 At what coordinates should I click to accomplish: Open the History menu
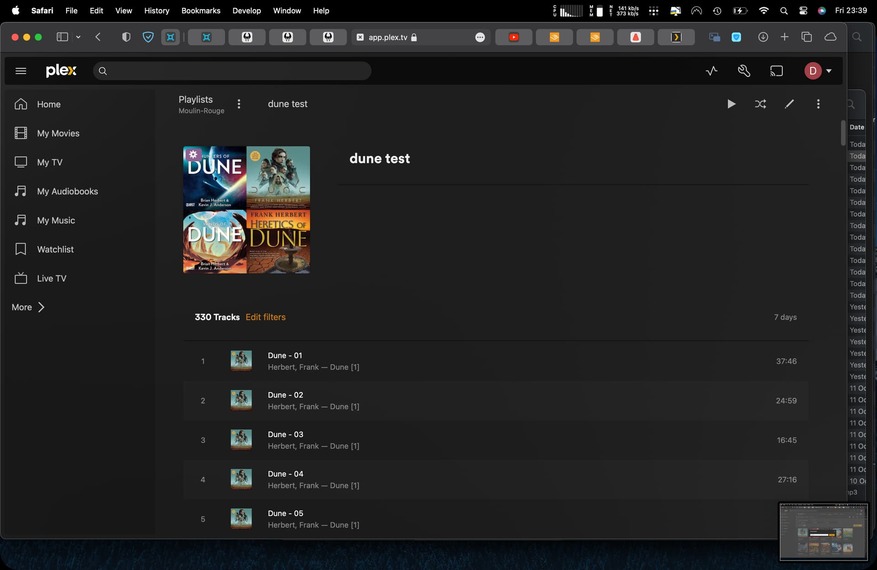[x=157, y=11]
